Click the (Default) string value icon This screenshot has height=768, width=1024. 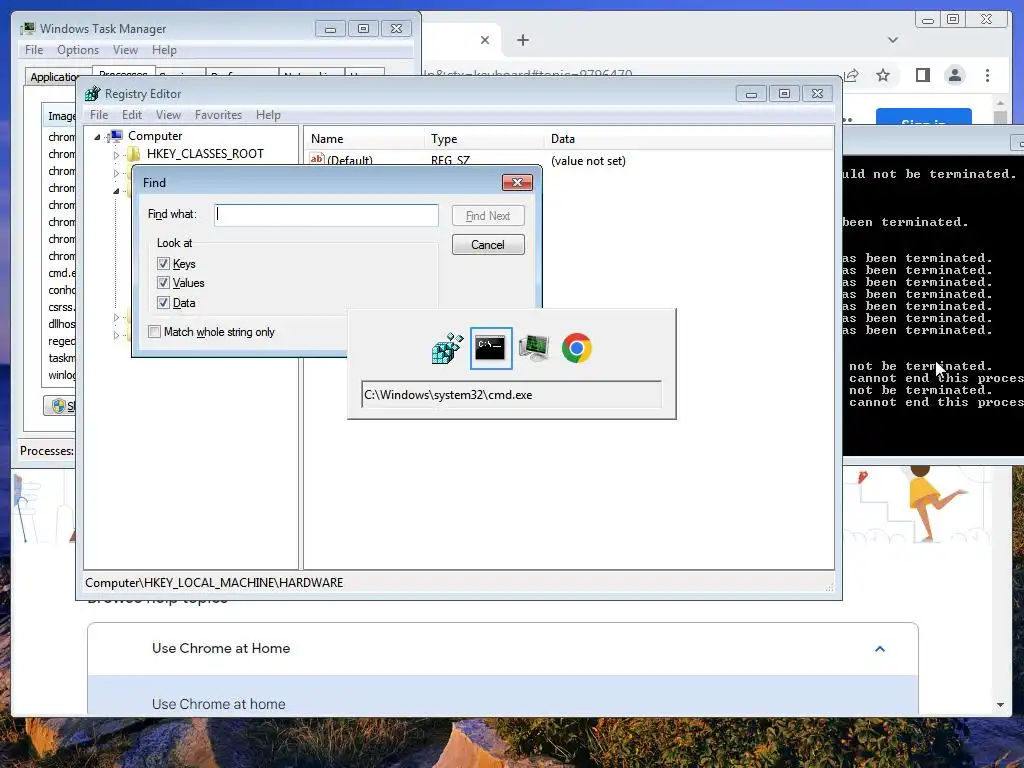pos(317,159)
